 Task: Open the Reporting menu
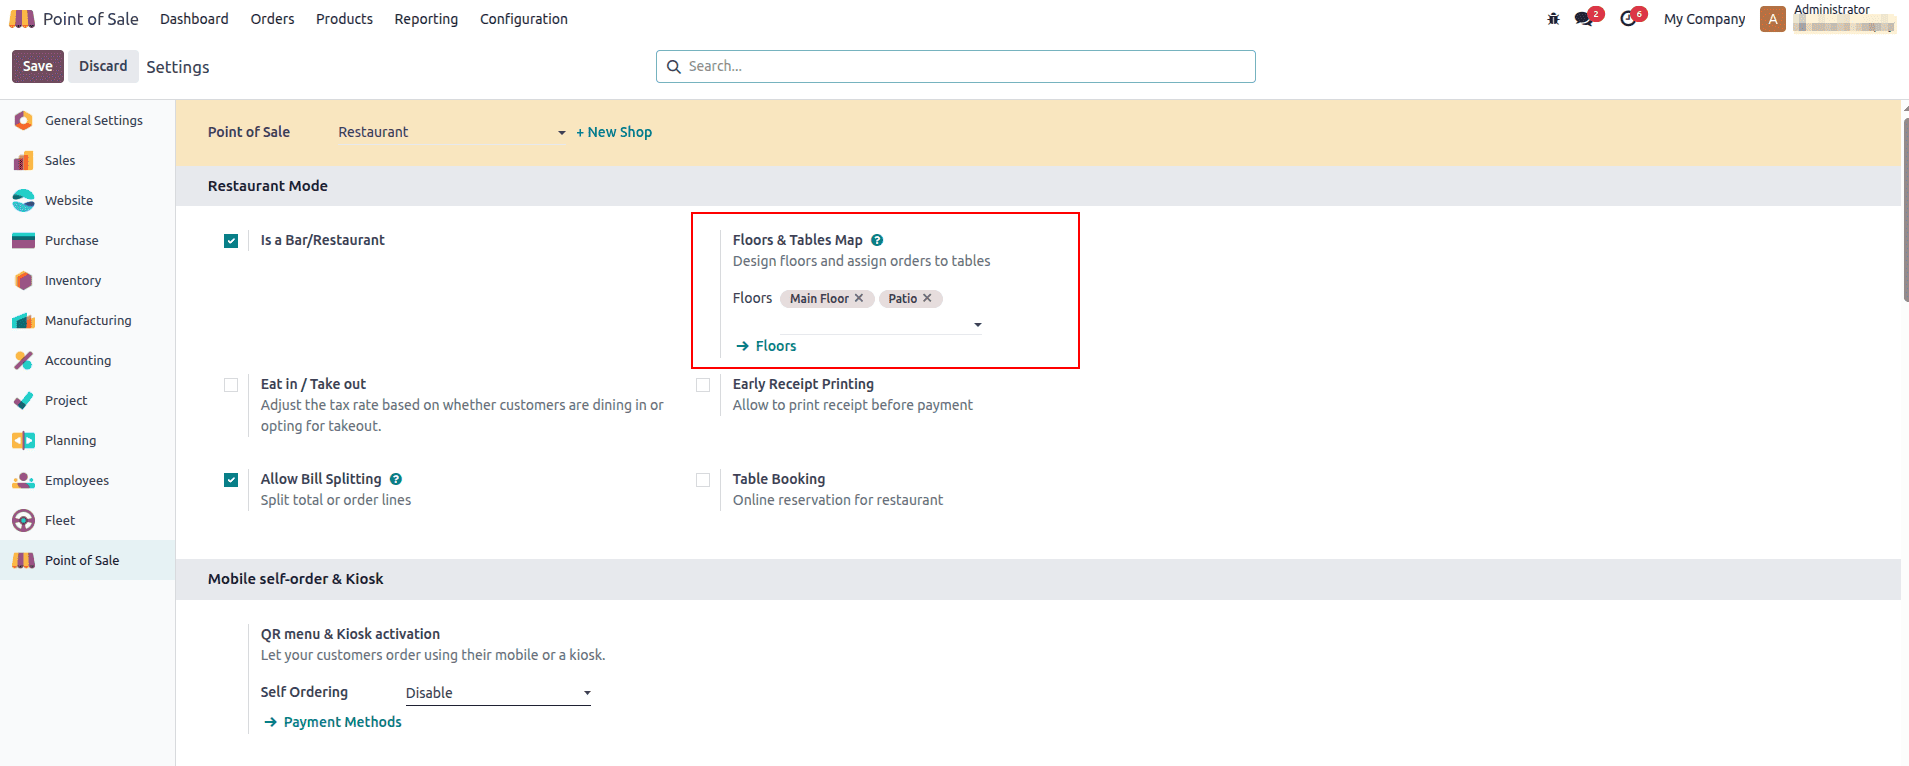[426, 19]
